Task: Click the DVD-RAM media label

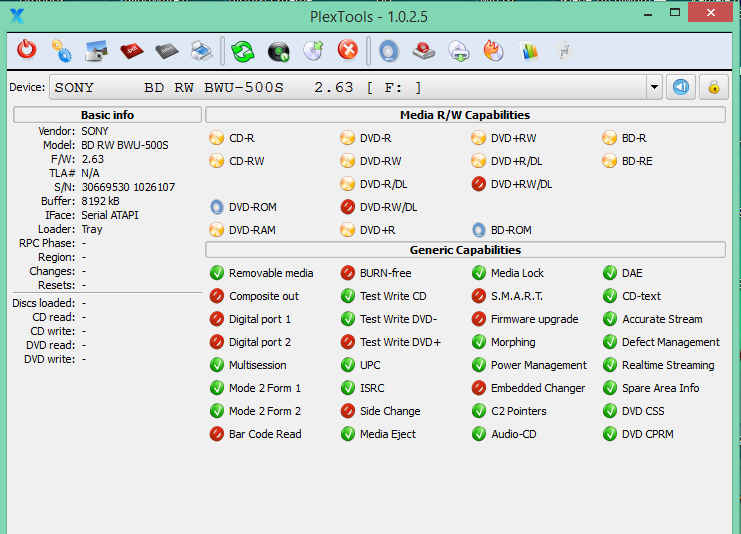Action: click(x=252, y=230)
